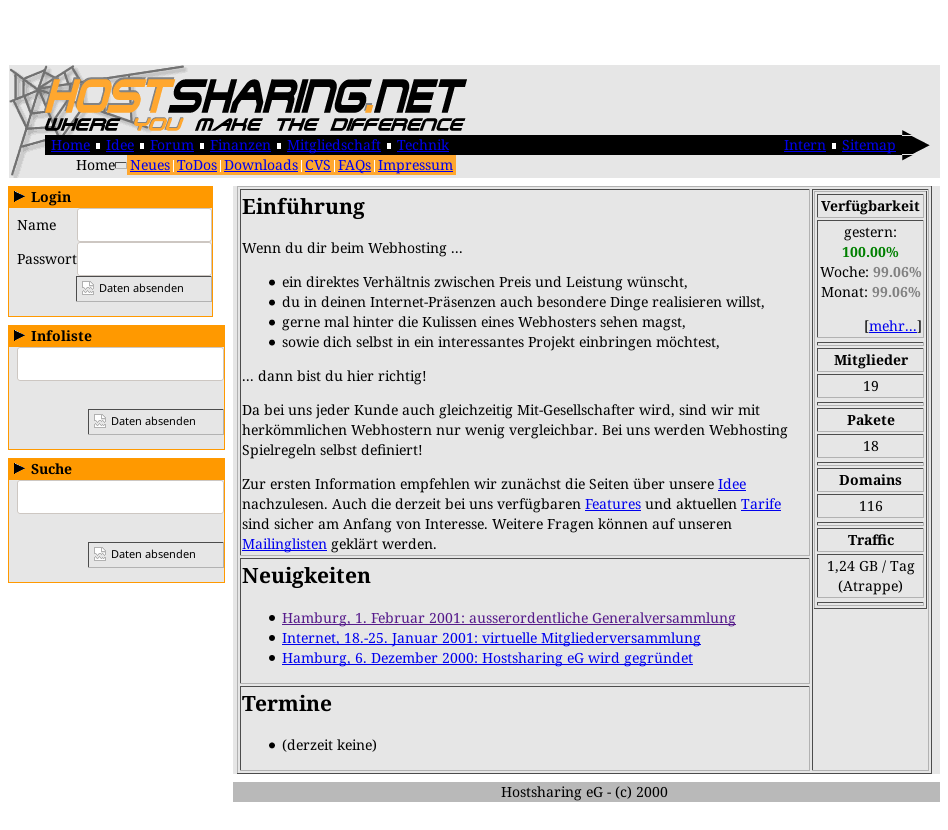Click the mehr... availability link
948x830 pixels.
(x=892, y=326)
